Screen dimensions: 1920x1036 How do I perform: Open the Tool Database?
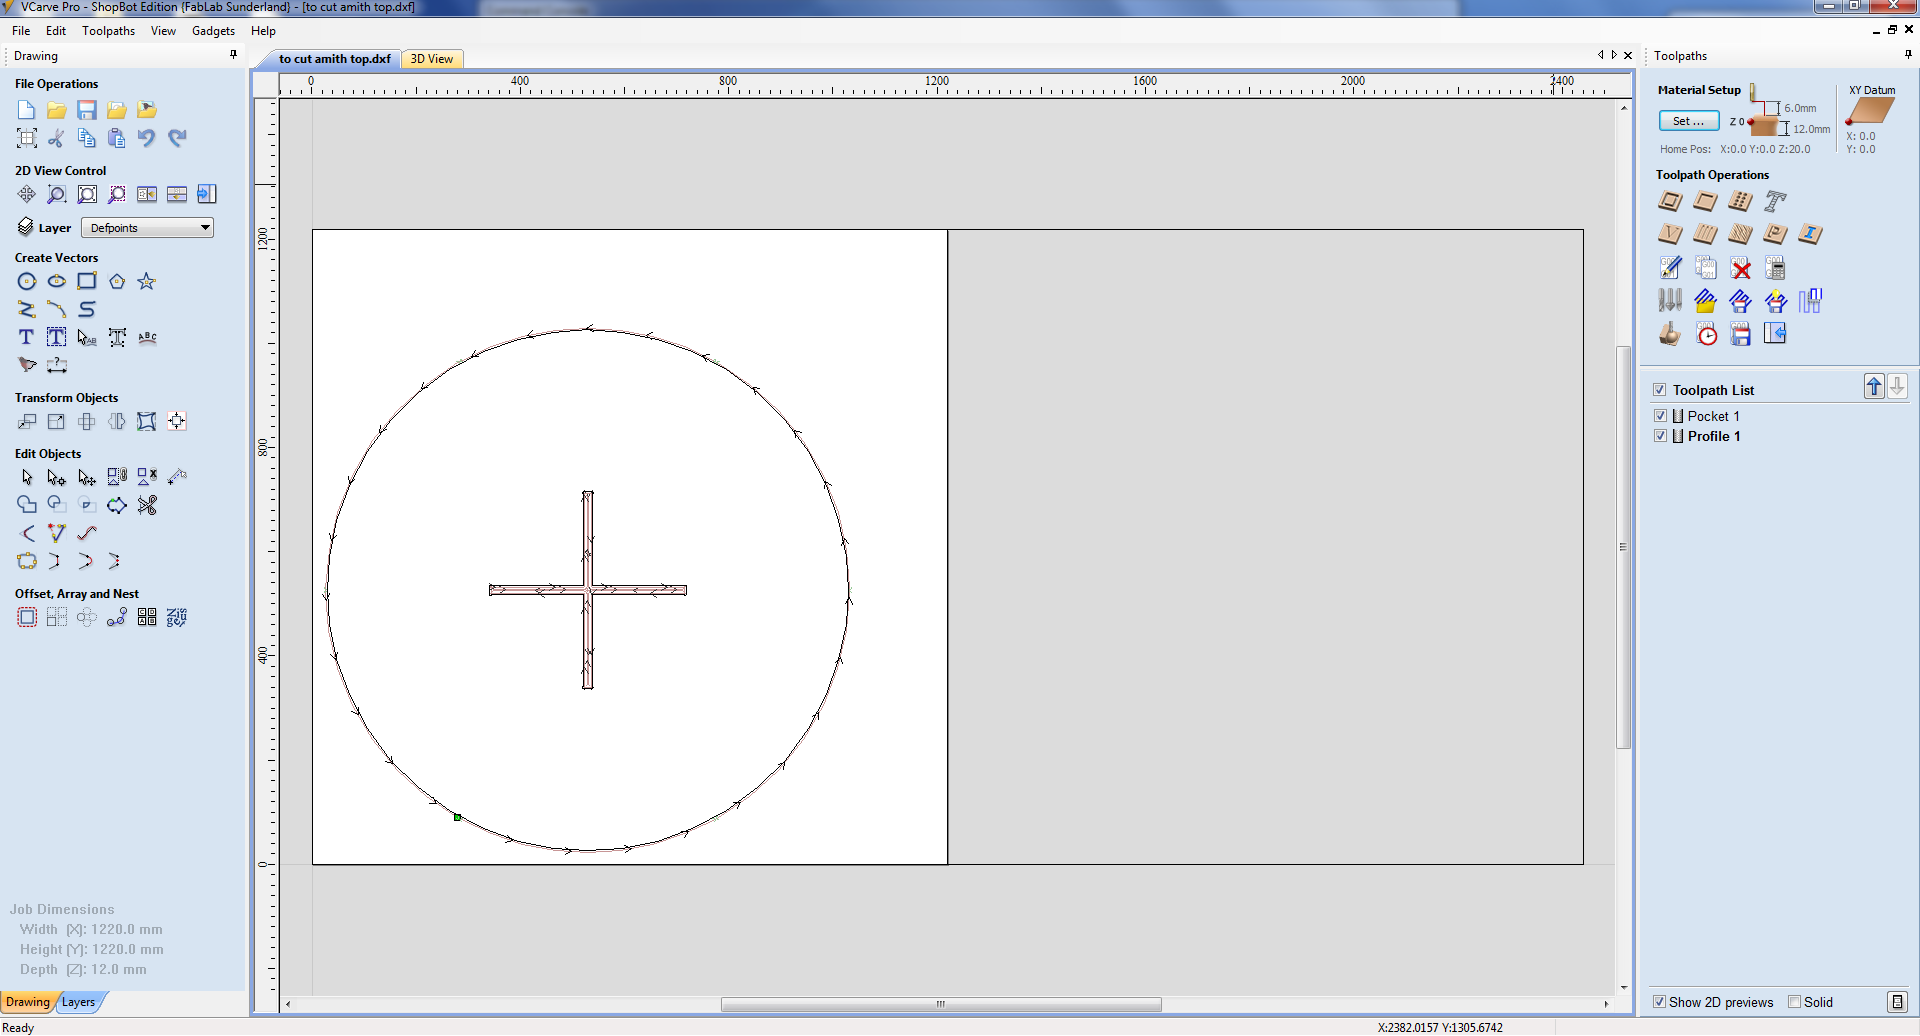[x=1670, y=300]
